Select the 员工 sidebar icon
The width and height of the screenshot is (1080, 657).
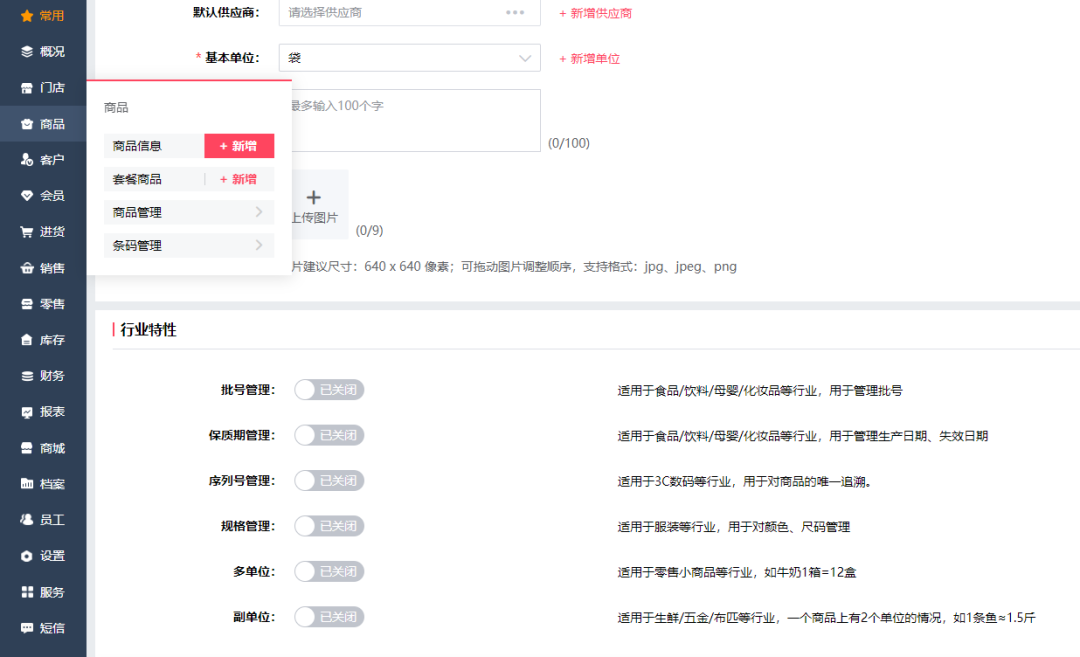[42, 519]
